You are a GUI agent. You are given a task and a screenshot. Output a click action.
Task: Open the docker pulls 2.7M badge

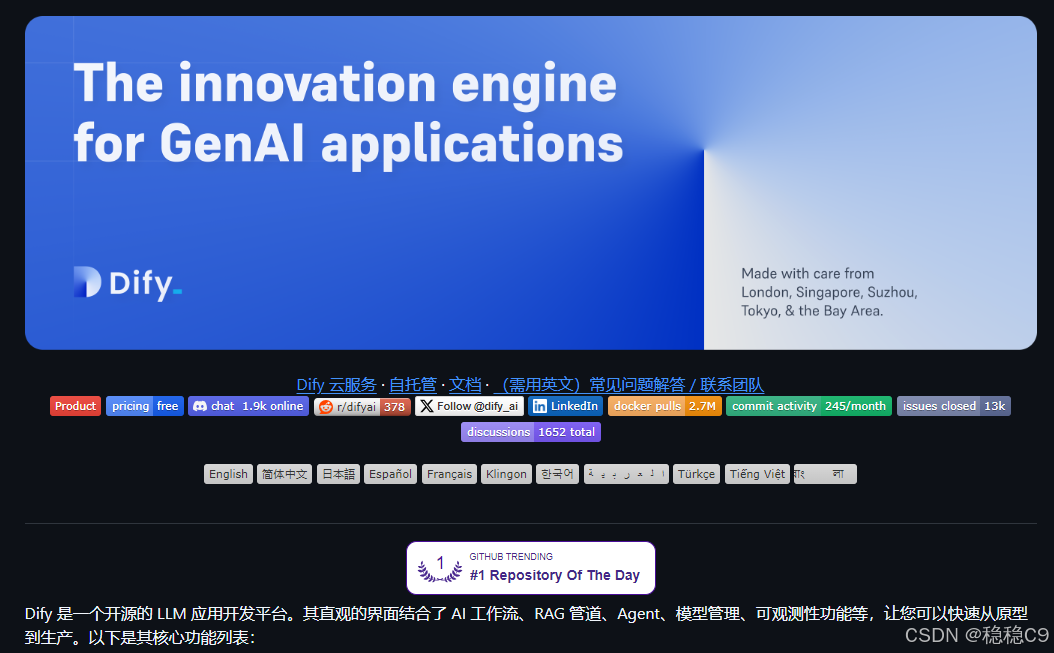click(x=665, y=406)
